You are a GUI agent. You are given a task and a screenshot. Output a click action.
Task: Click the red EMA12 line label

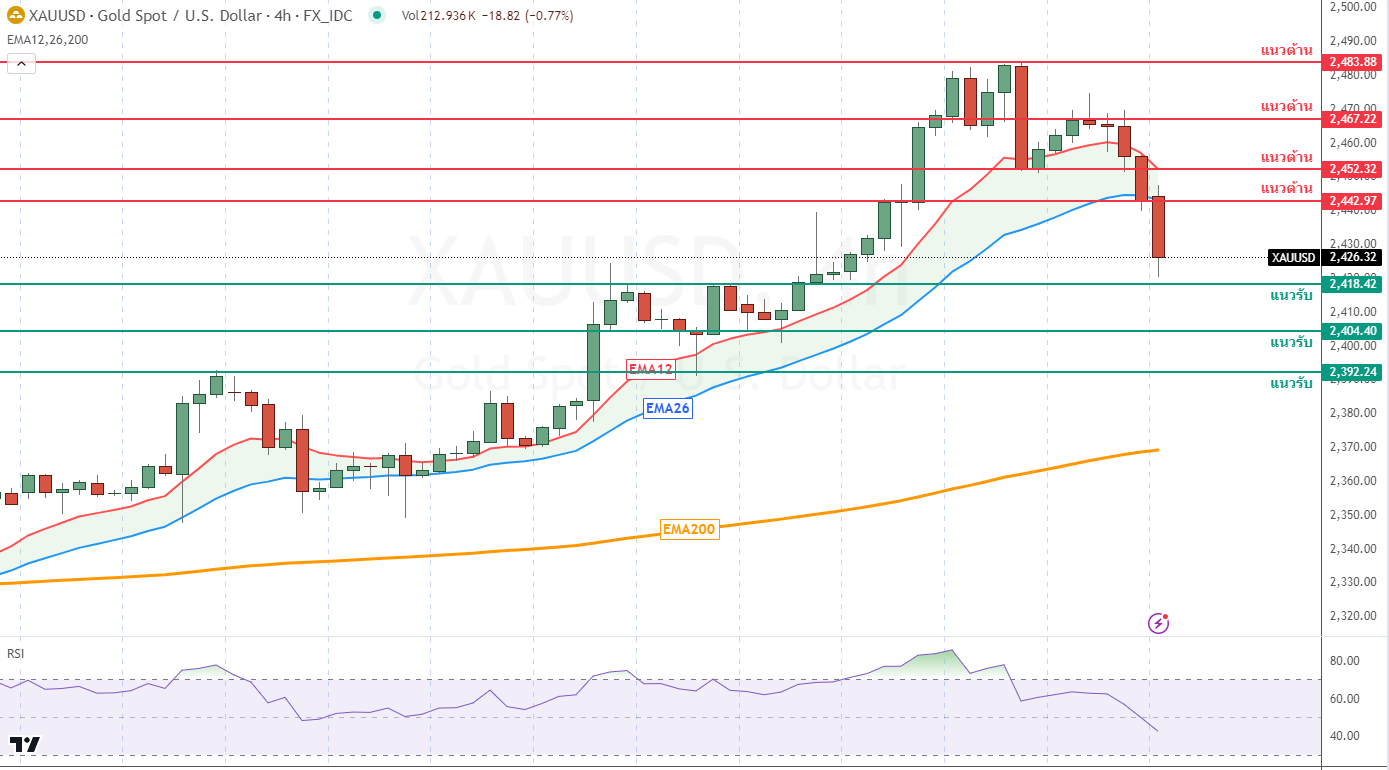tap(650, 369)
